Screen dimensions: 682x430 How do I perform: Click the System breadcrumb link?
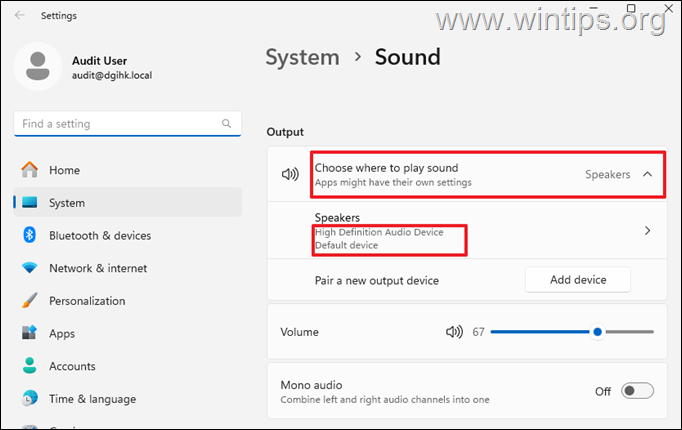coord(303,57)
